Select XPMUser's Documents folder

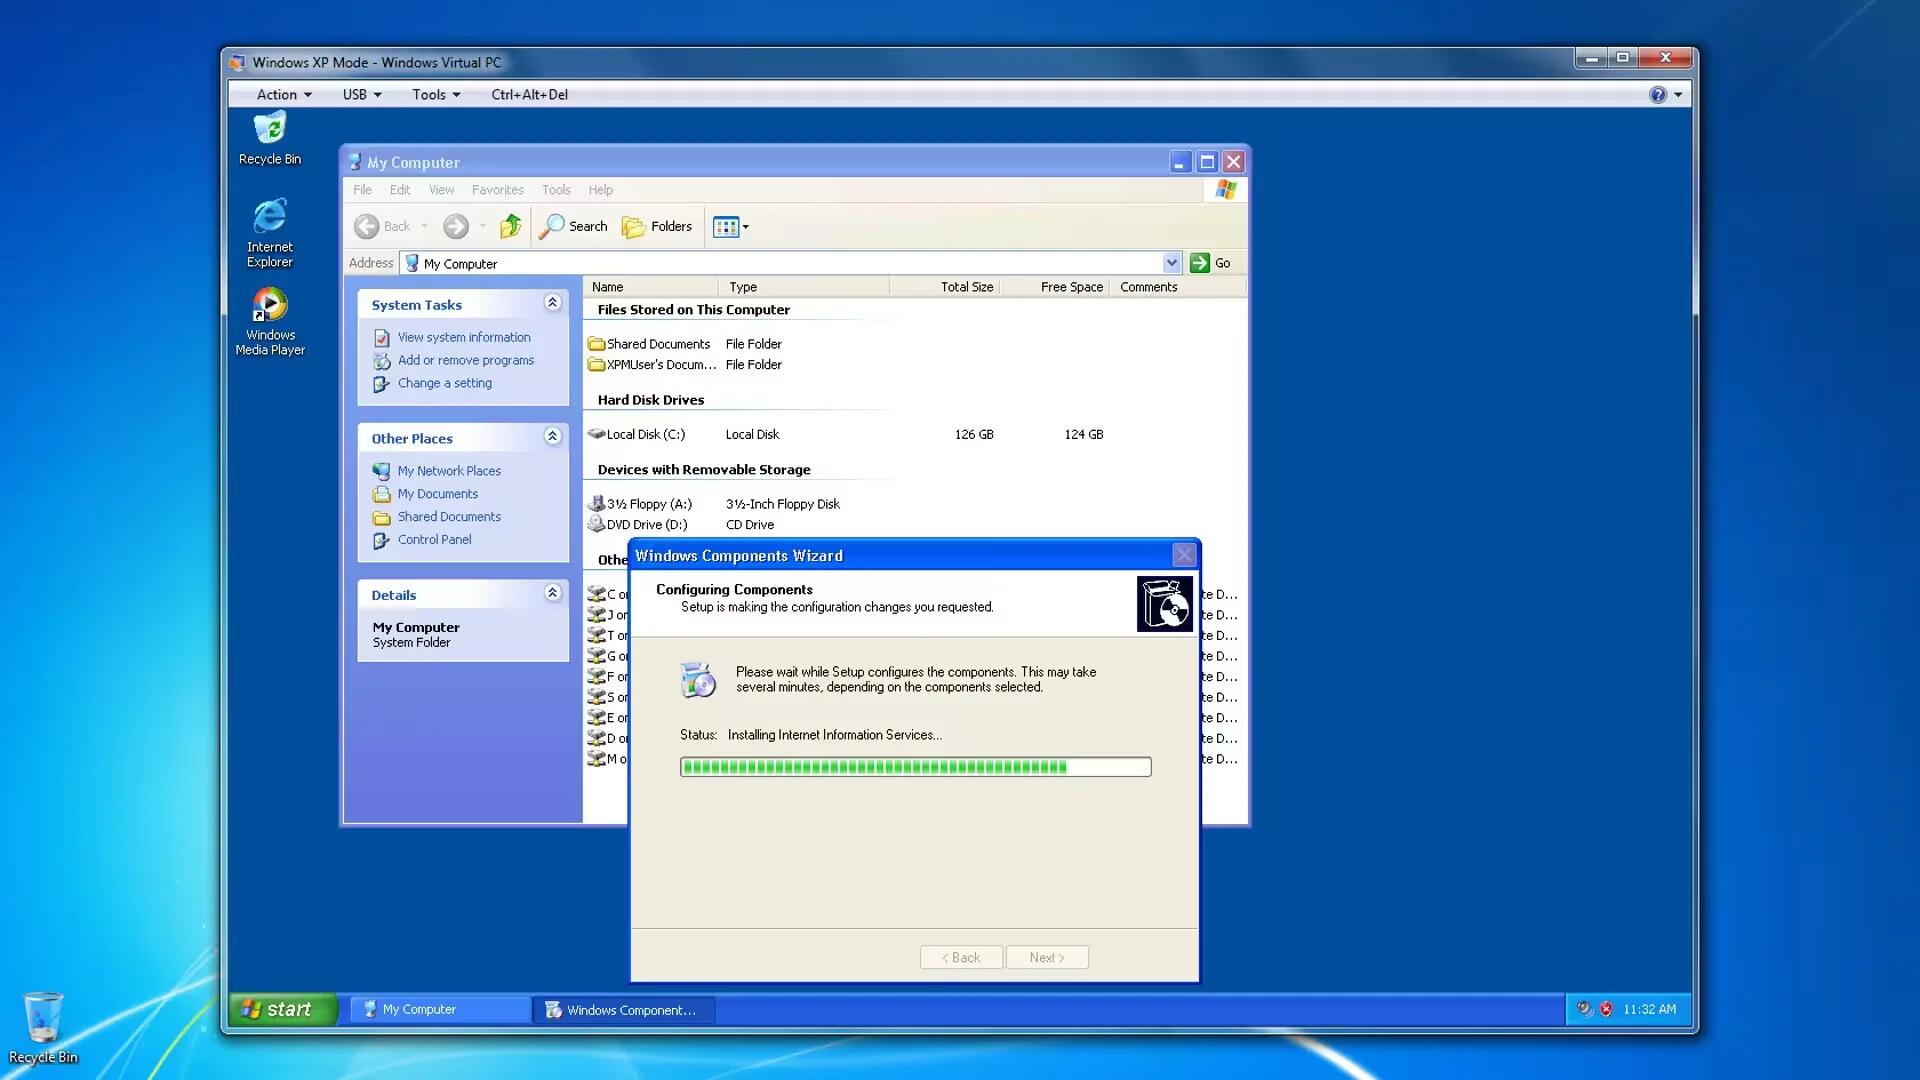pos(652,365)
